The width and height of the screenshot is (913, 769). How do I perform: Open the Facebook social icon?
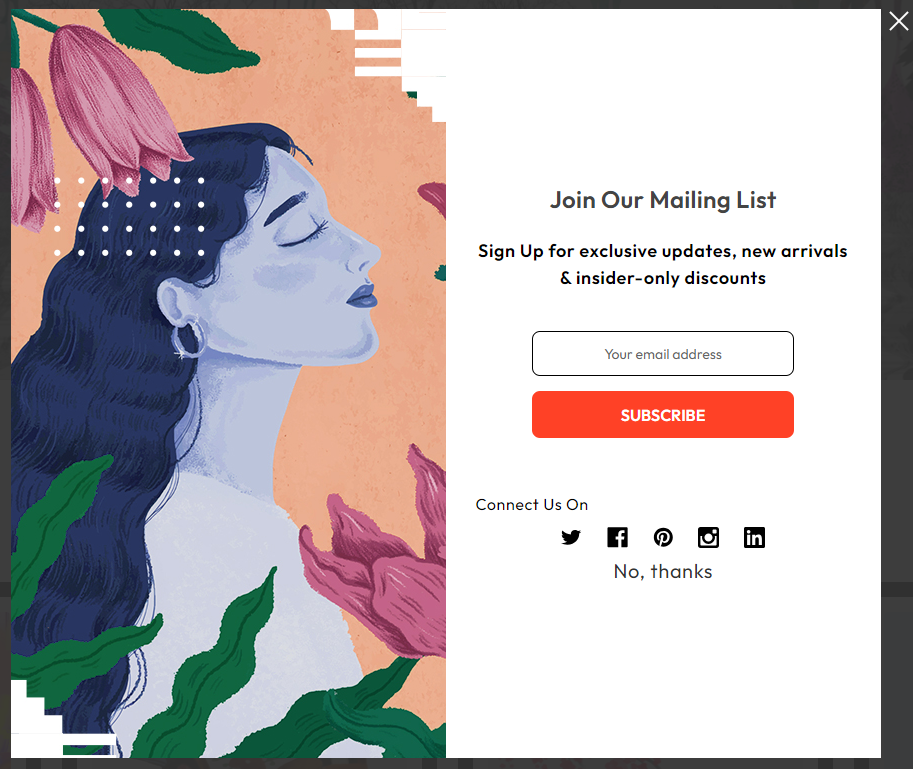pyautogui.click(x=617, y=537)
